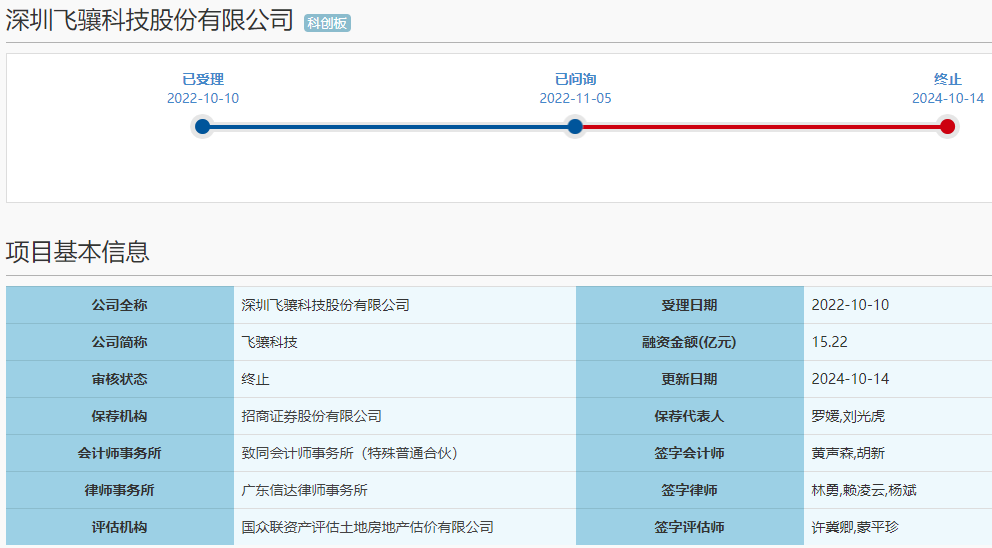
Task: Click the 会计师事务所 header cell
Action: [120, 453]
